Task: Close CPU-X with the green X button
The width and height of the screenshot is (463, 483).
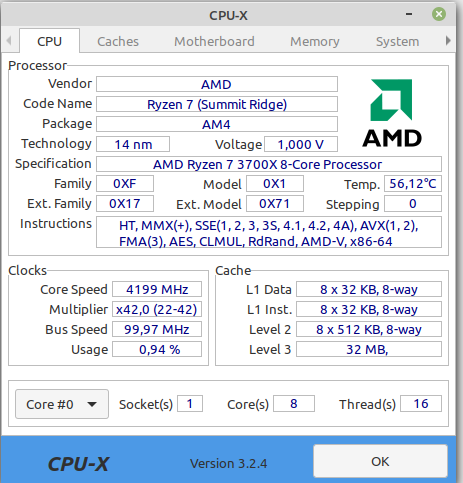Action: pyautogui.click(x=439, y=14)
